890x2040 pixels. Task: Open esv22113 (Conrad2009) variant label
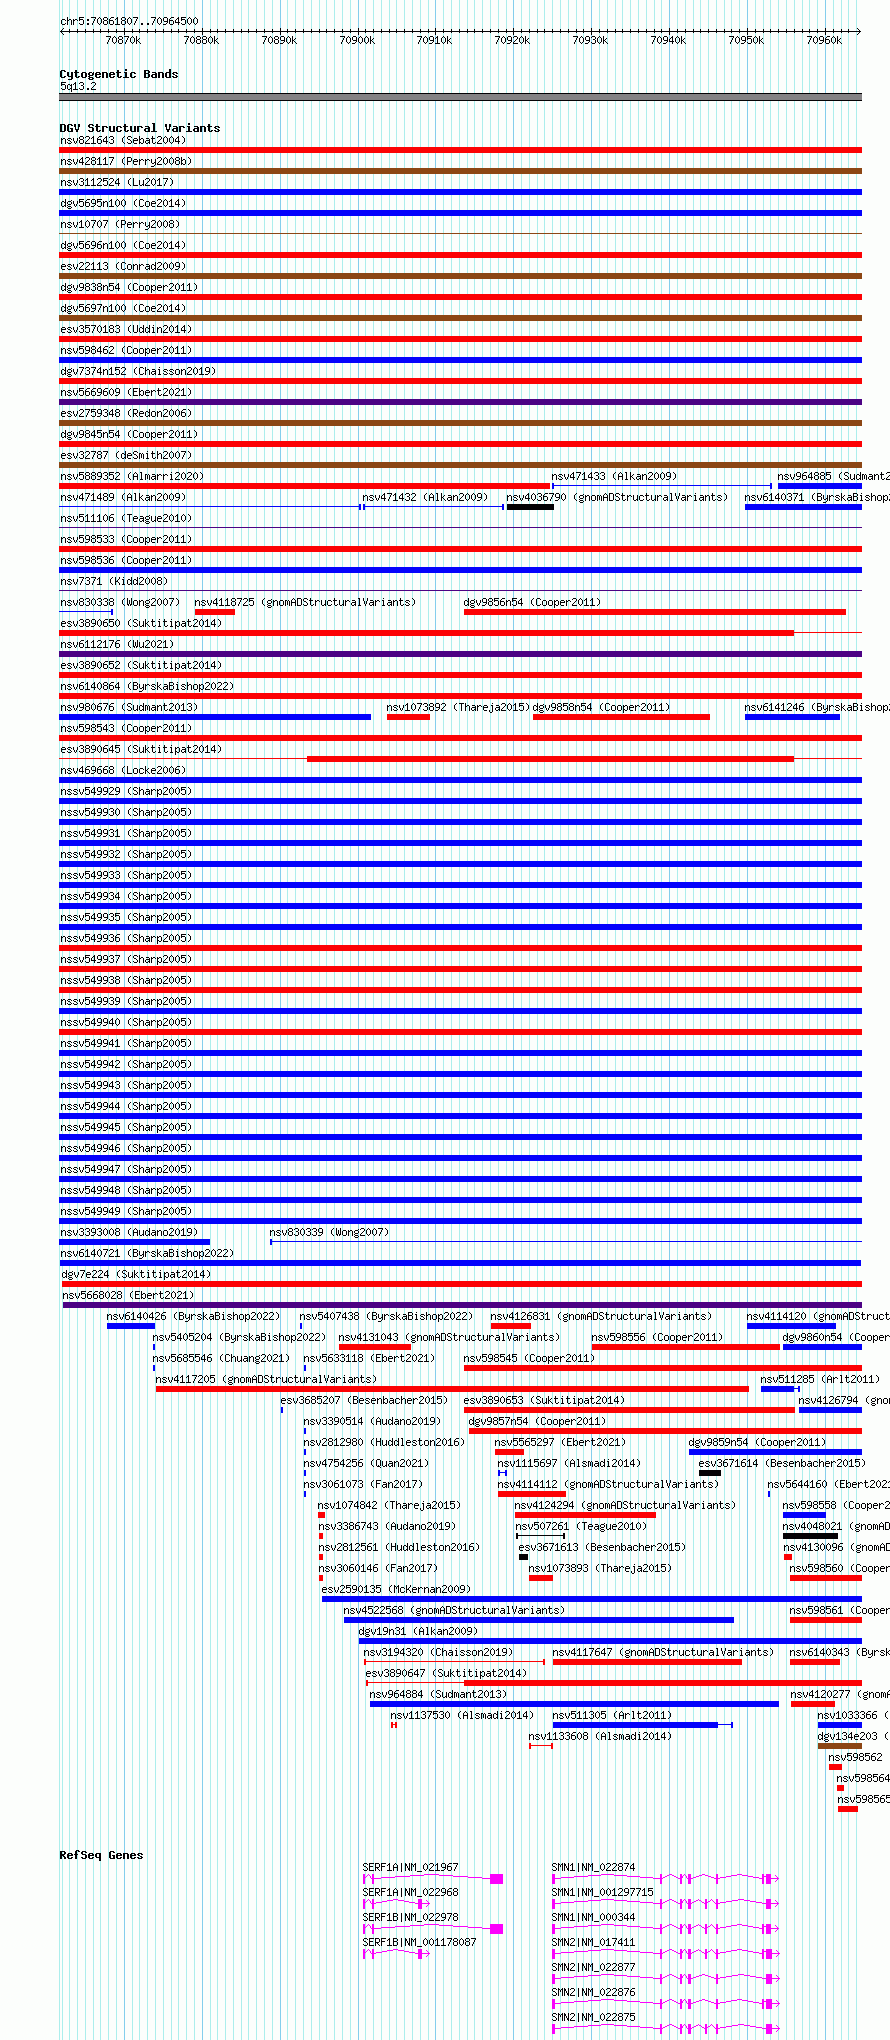[x=123, y=266]
